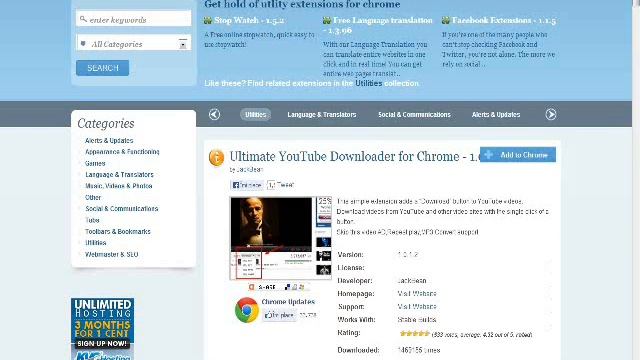Open Utilities category in sidebar
640x360 pixels.
pyautogui.click(x=96, y=243)
